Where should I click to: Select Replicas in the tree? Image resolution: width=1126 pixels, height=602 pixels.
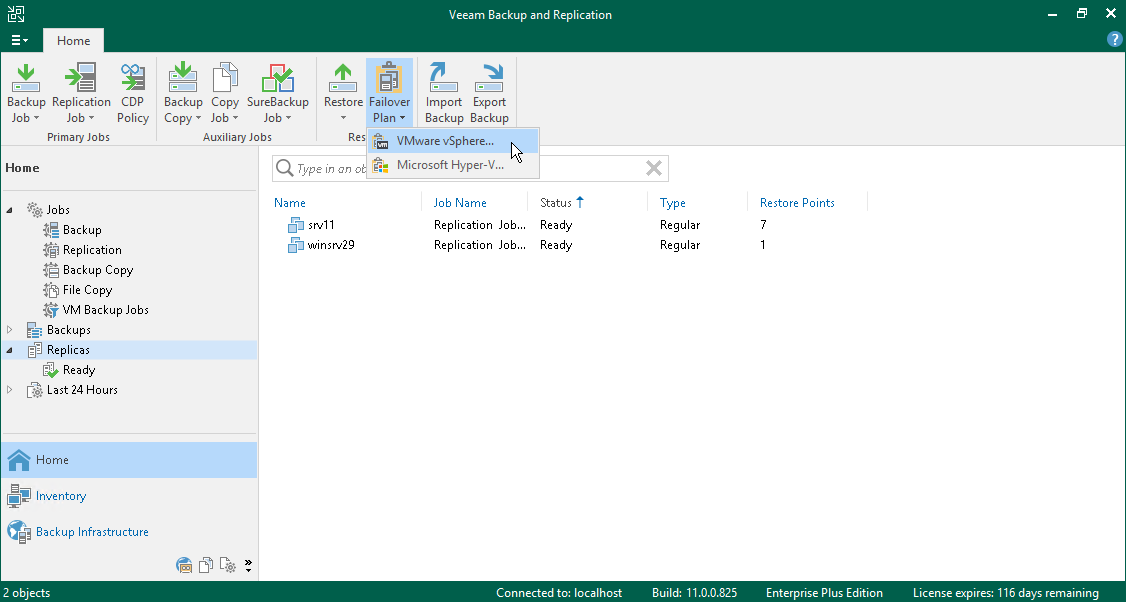pos(68,350)
